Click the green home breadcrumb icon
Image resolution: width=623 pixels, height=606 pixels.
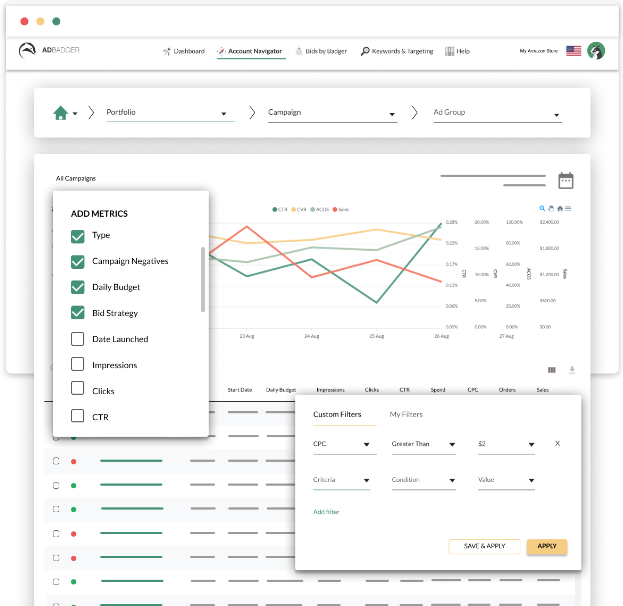coord(60,113)
